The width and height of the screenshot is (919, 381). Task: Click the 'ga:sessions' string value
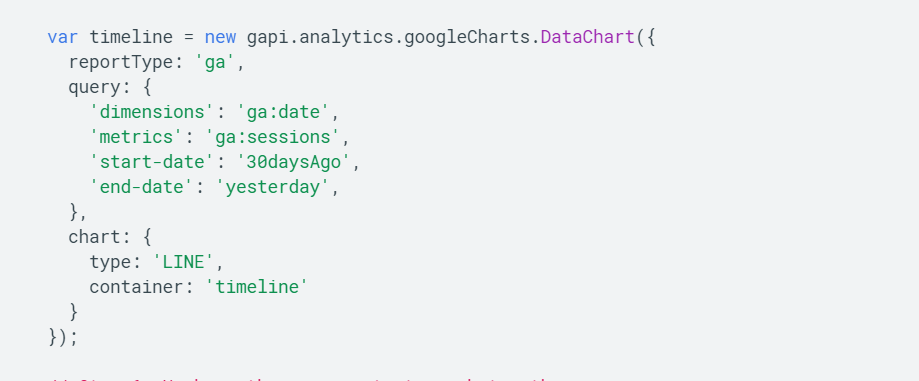pos(273,137)
